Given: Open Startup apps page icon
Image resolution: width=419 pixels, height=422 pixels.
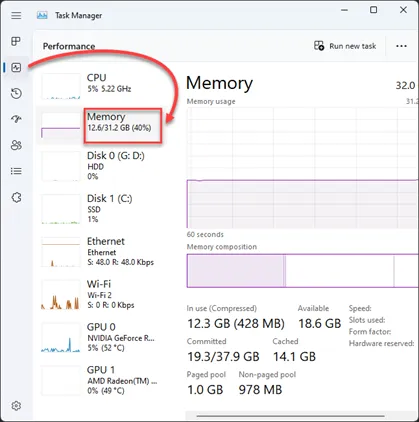Looking at the screenshot, I should [16, 119].
